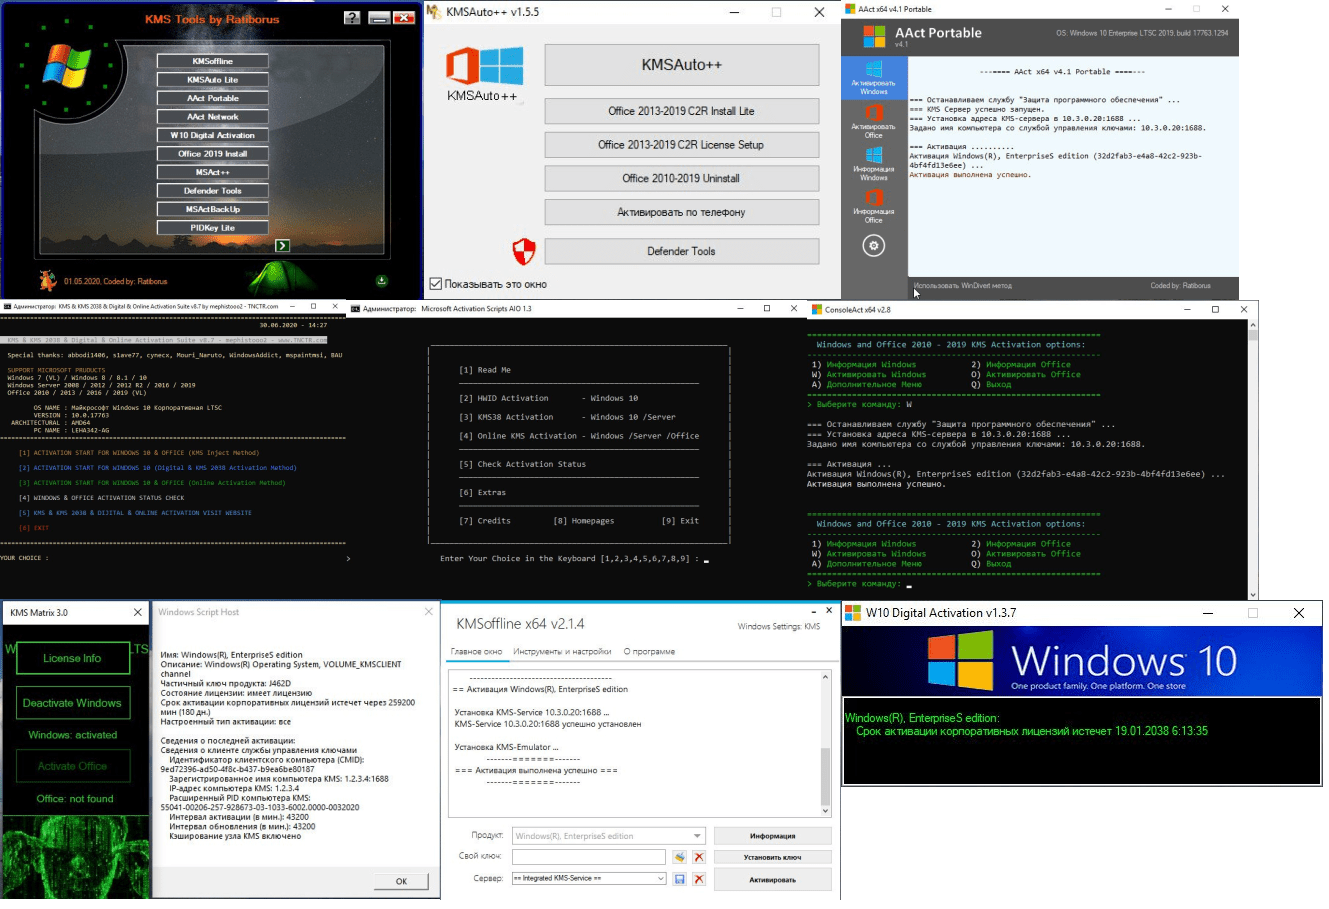This screenshot has width=1329, height=909.
Task: Click Установить ключ in KMSoffline
Action: tap(772, 857)
